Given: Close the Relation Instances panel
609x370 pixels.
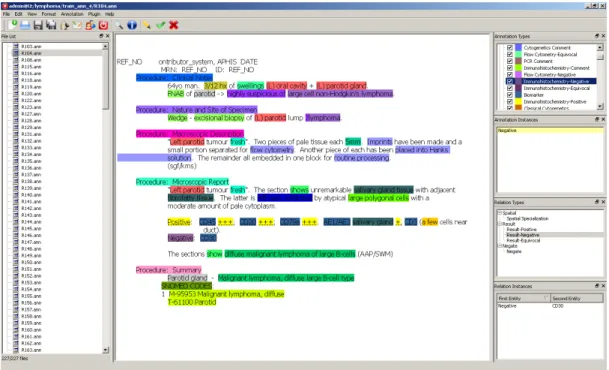Looking at the screenshot, I should click(603, 286).
